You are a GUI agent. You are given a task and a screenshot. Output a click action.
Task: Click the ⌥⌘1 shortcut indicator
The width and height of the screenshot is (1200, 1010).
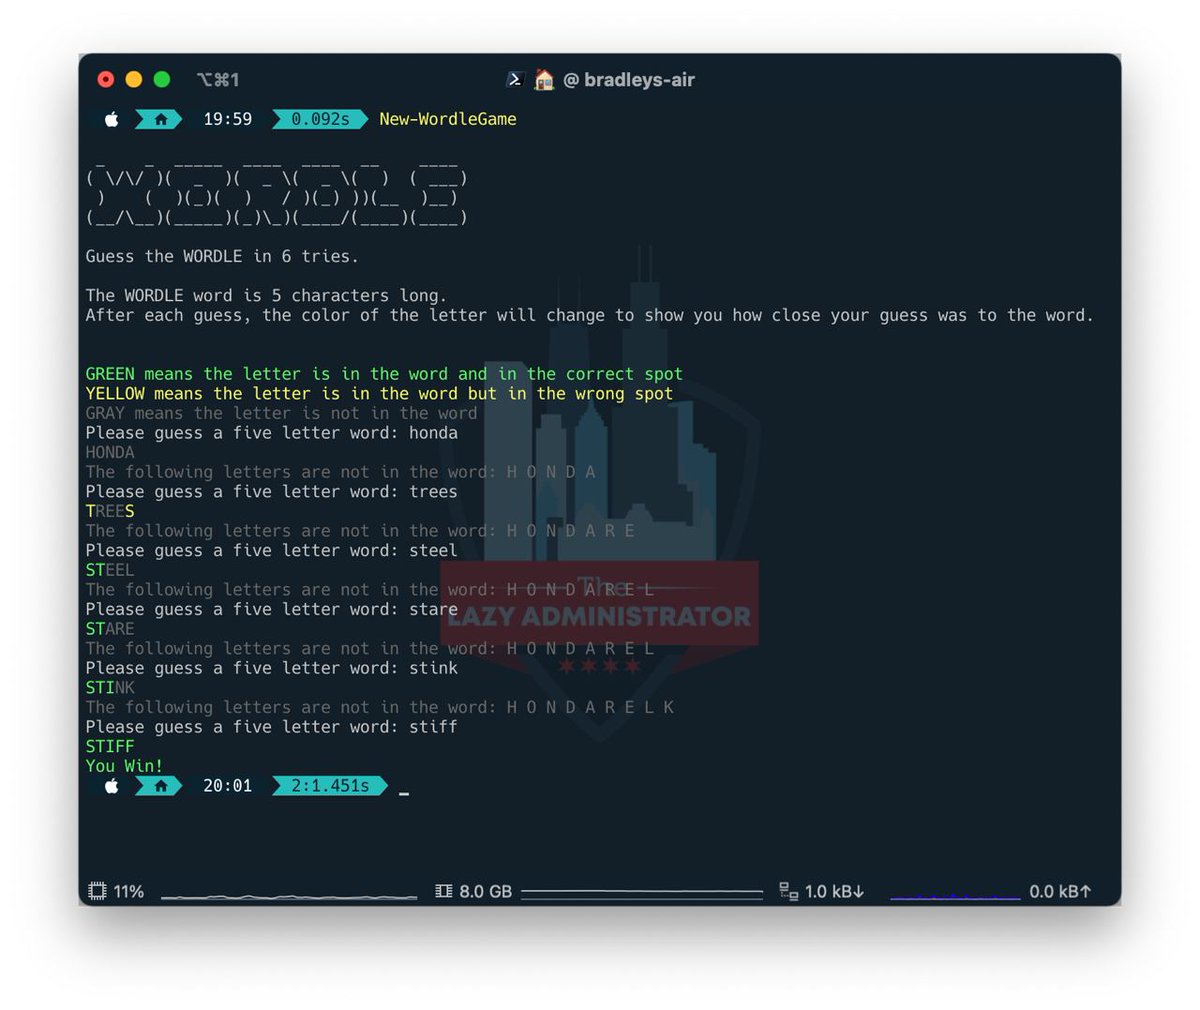[218, 80]
